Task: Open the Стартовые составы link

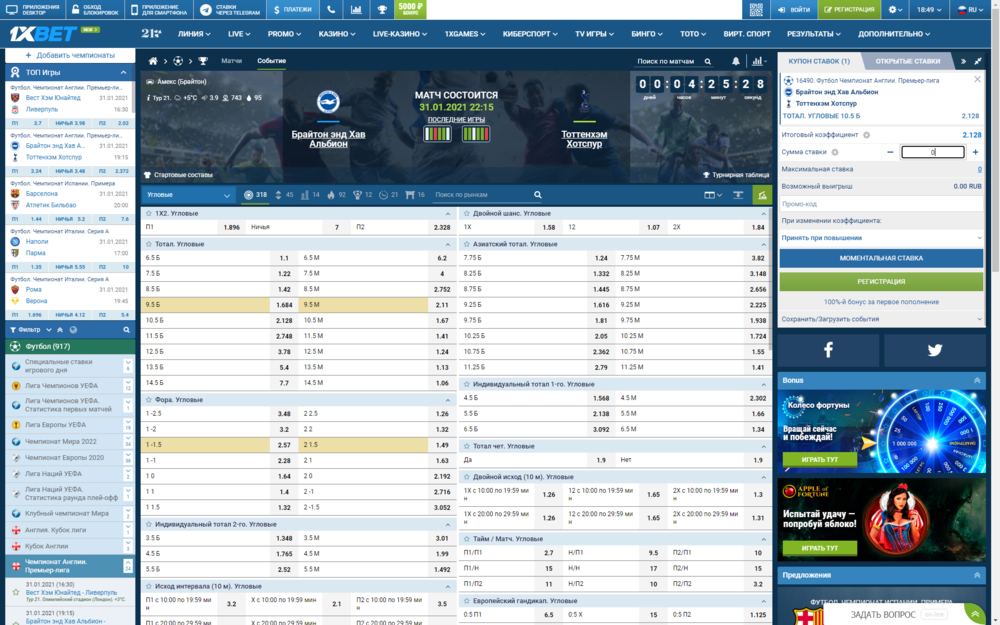Action: [x=179, y=175]
